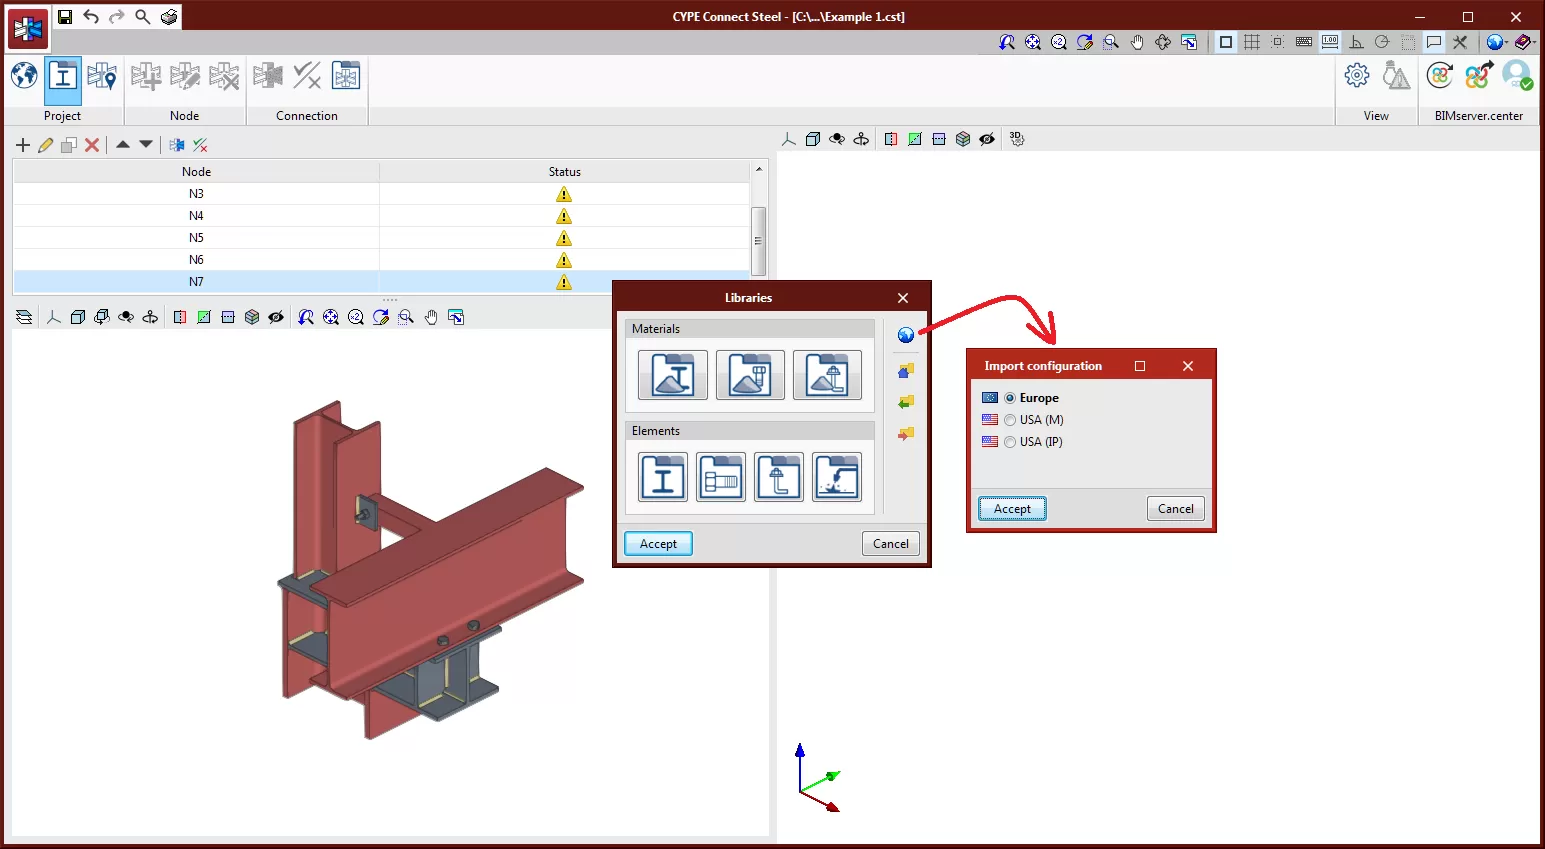This screenshot has height=849, width=1545.
Task: Open welds elements library in Libraries
Action: [x=837, y=477]
